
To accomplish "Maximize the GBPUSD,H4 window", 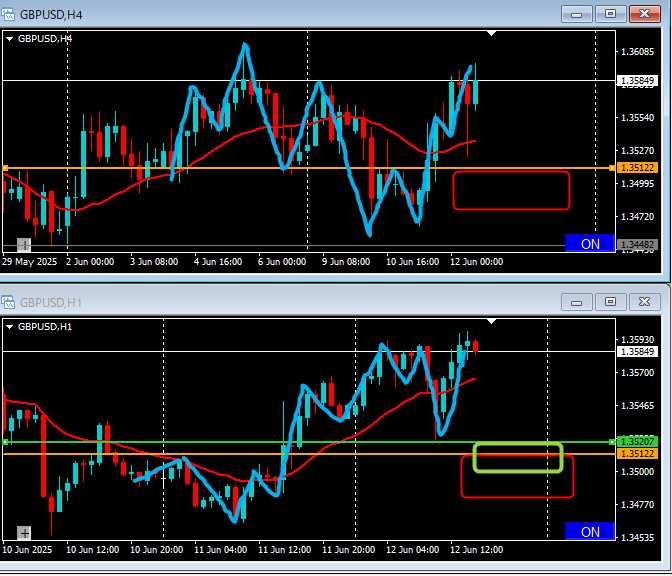I will click(x=610, y=14).
